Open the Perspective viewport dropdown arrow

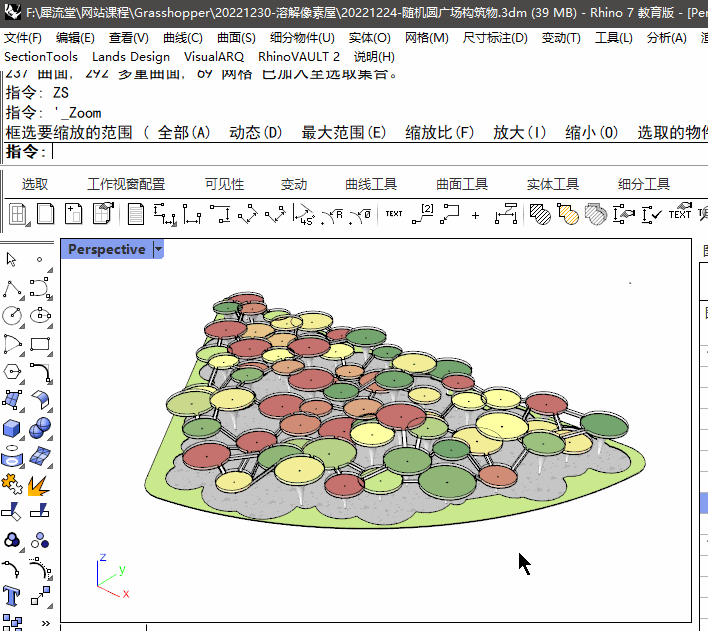point(158,249)
